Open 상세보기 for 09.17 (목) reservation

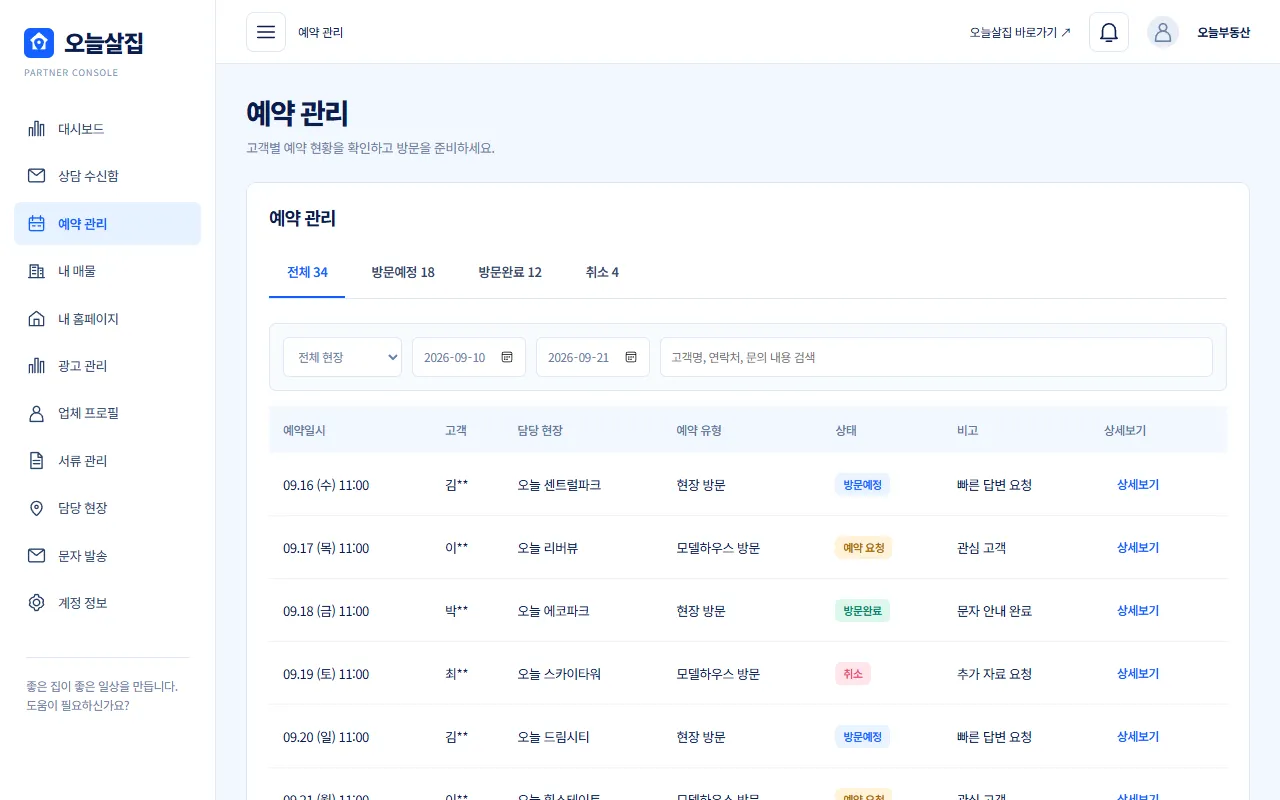coord(1138,547)
